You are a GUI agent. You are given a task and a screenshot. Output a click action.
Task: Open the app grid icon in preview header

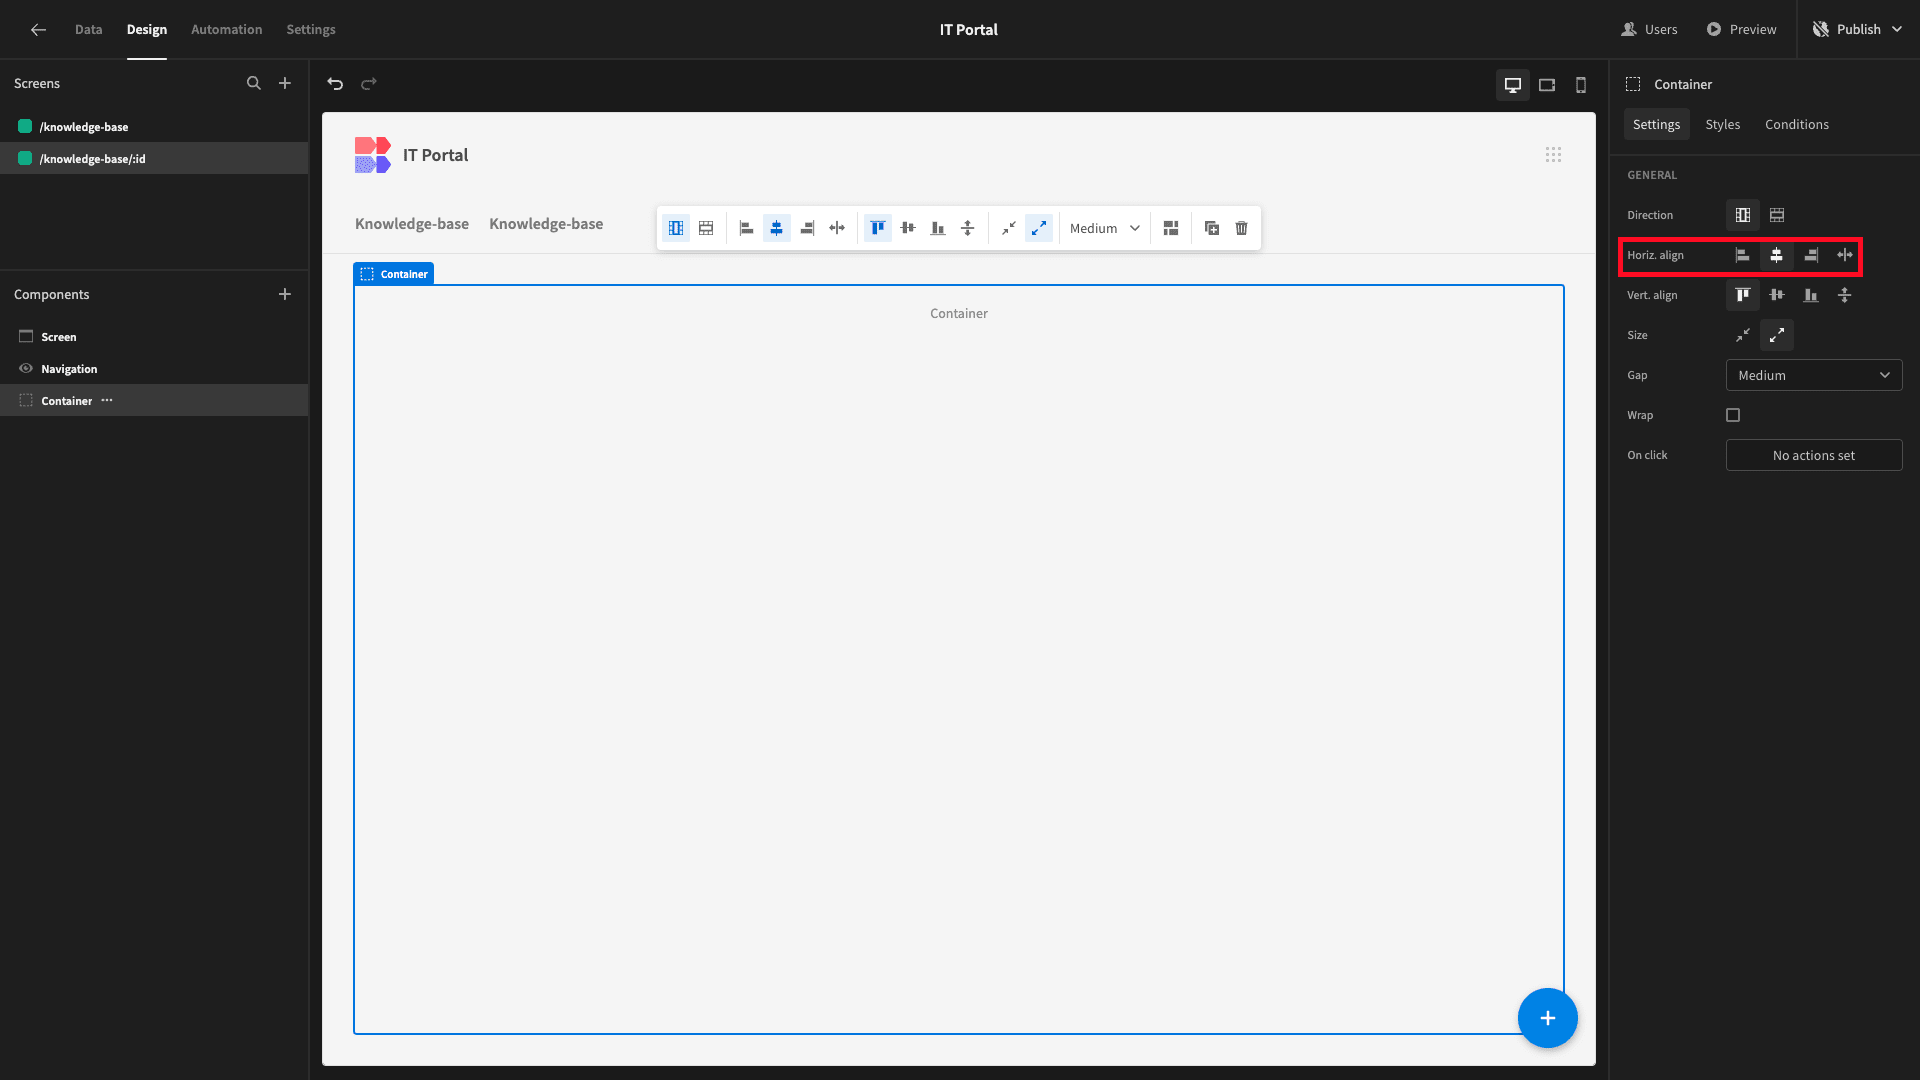(x=1553, y=154)
